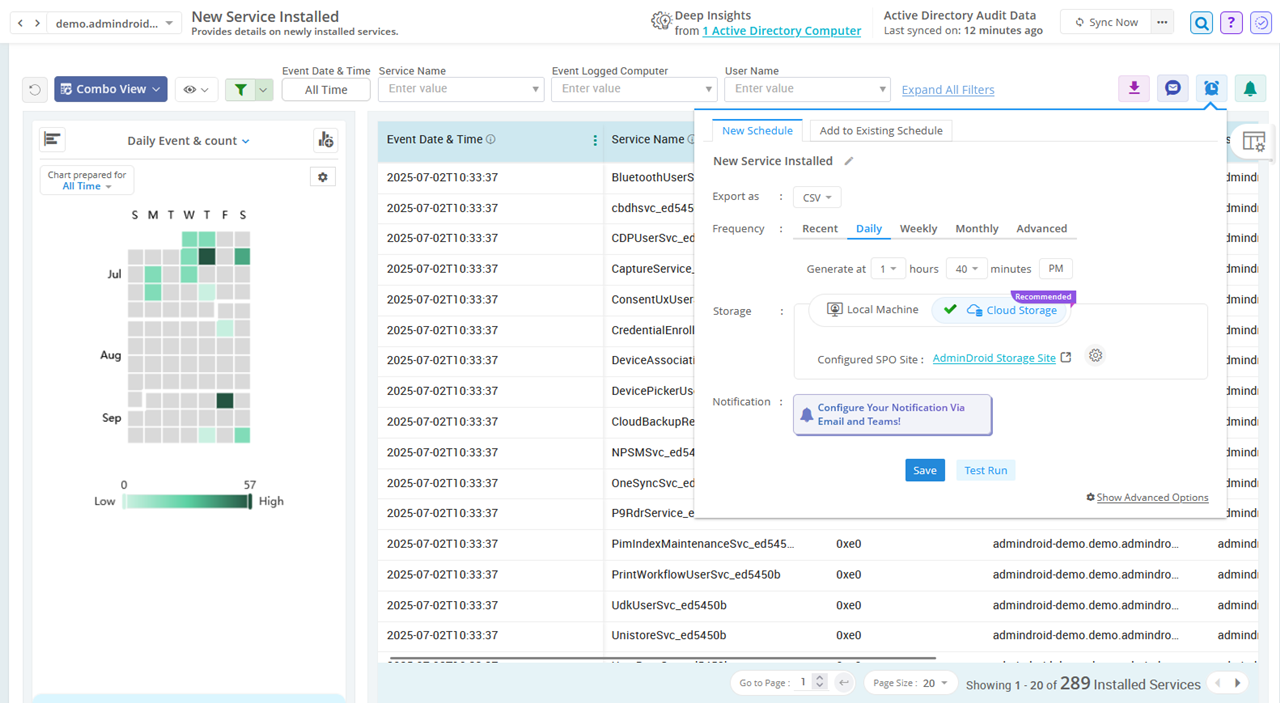Open the Export as CSV dropdown
Screen dimensions: 1280x703
coord(817,196)
